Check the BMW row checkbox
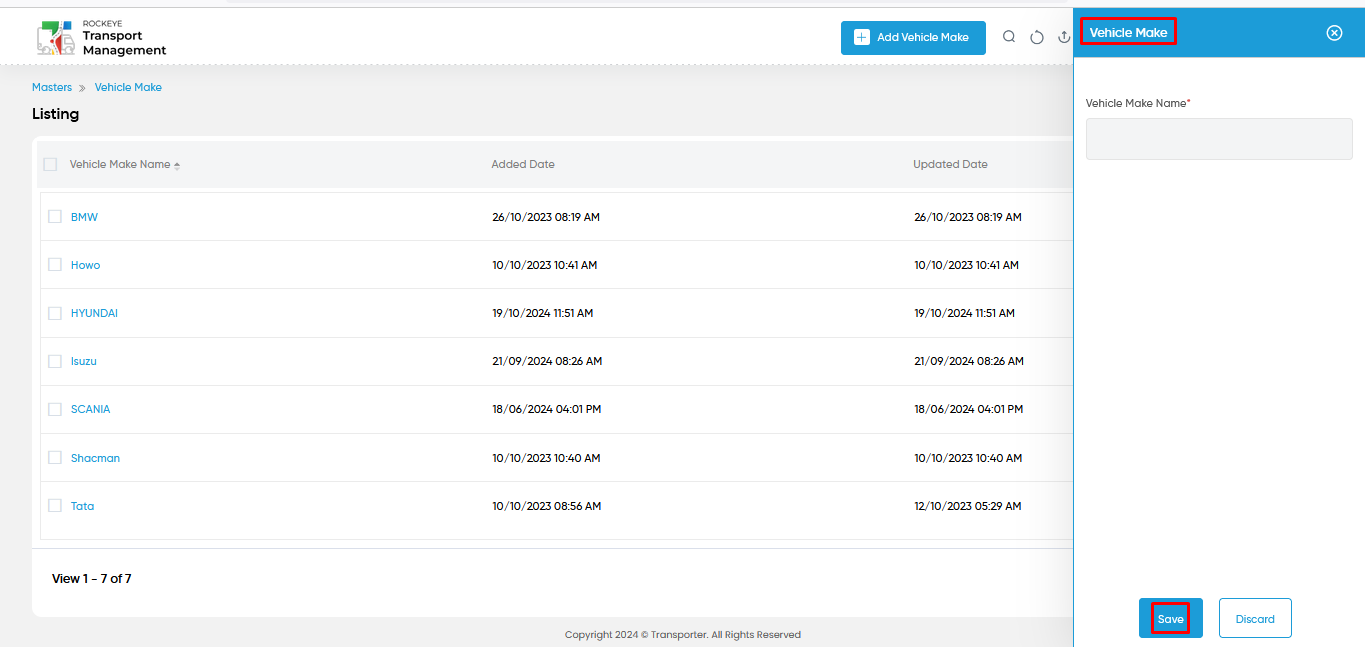The width and height of the screenshot is (1365, 647). pyautogui.click(x=55, y=216)
